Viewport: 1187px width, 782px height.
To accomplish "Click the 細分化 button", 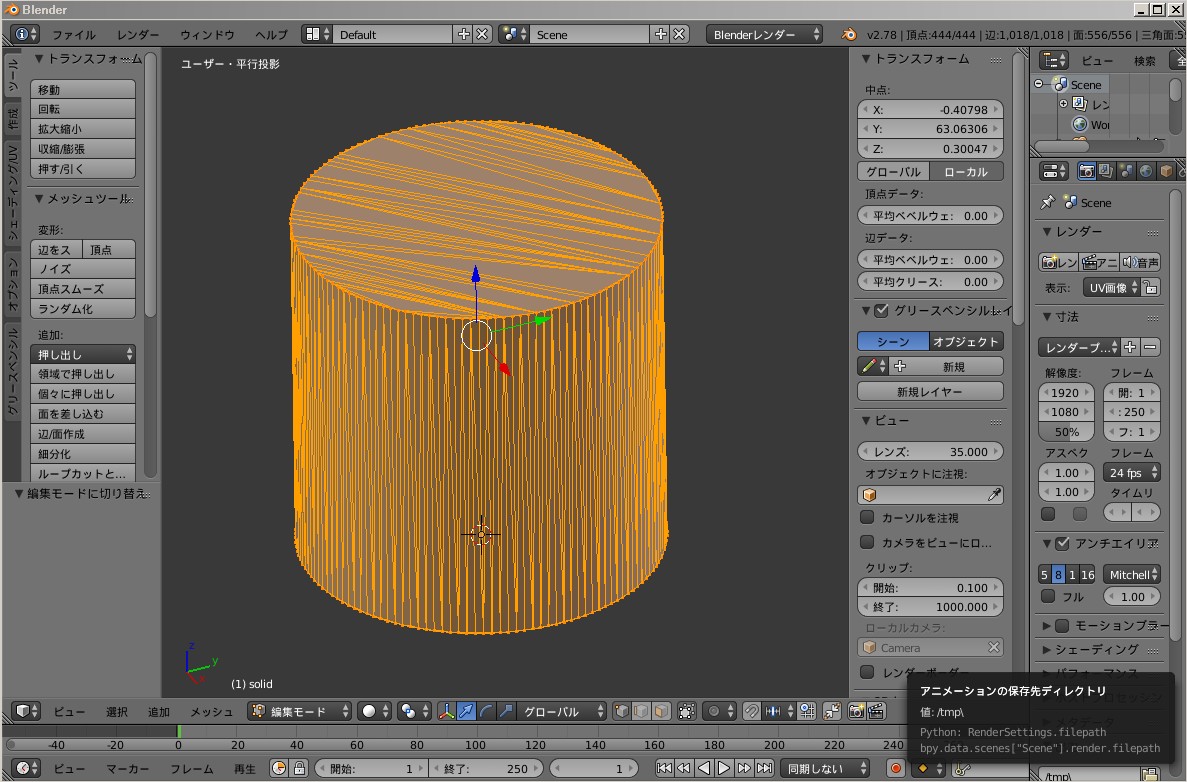I will tap(83, 454).
